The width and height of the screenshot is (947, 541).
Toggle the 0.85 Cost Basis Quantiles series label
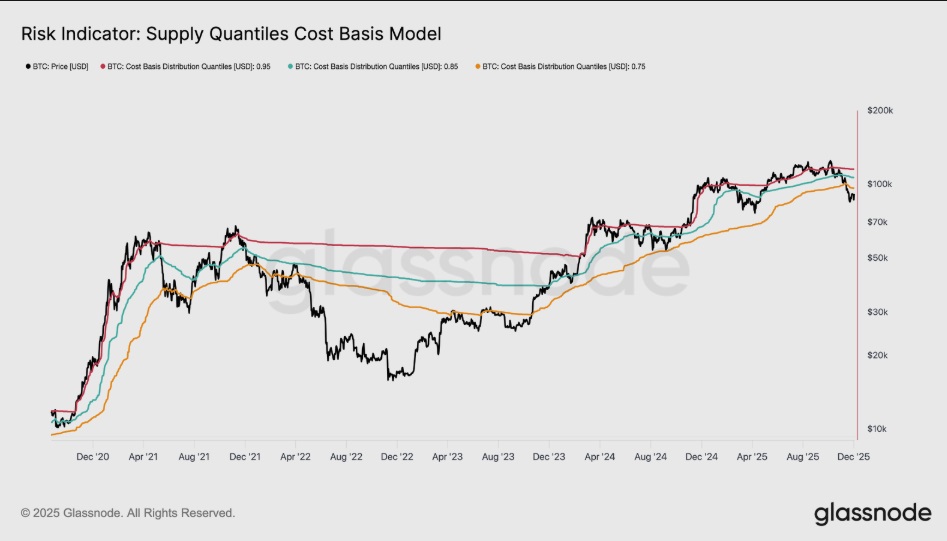(383, 66)
